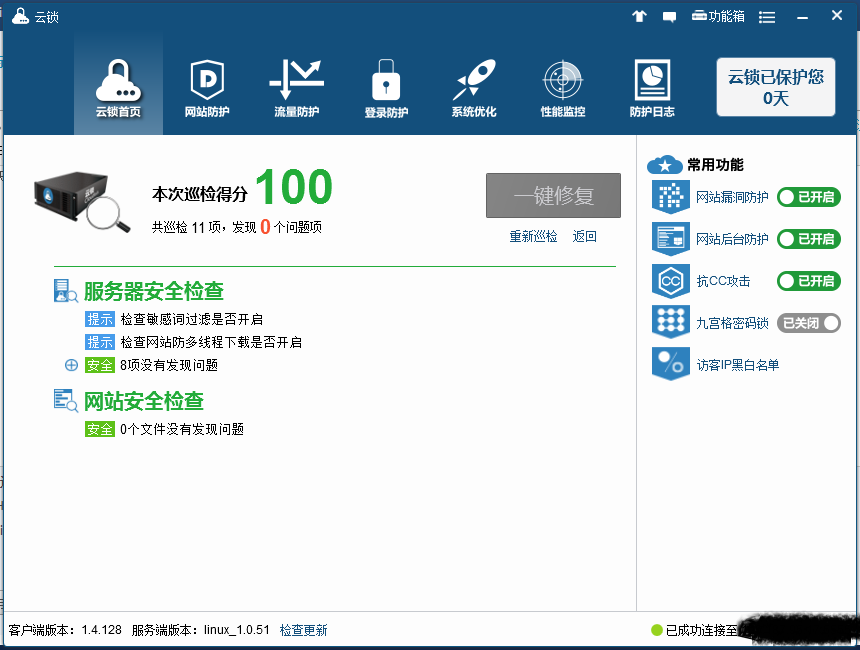Click the 8项没有发现问题 text

(x=169, y=365)
